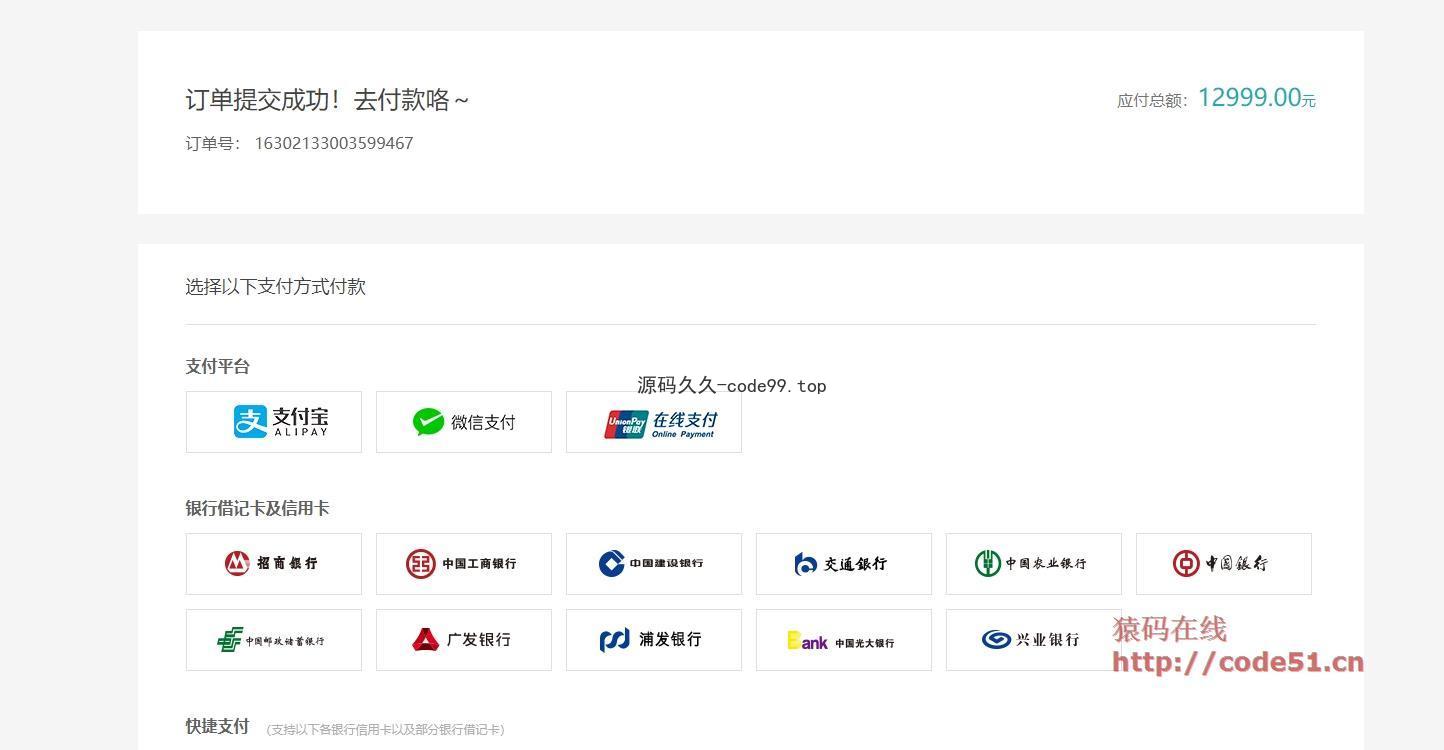Click the 银行借记卡及信用卡 section label
This screenshot has height=750, width=1444.
pos(257,508)
